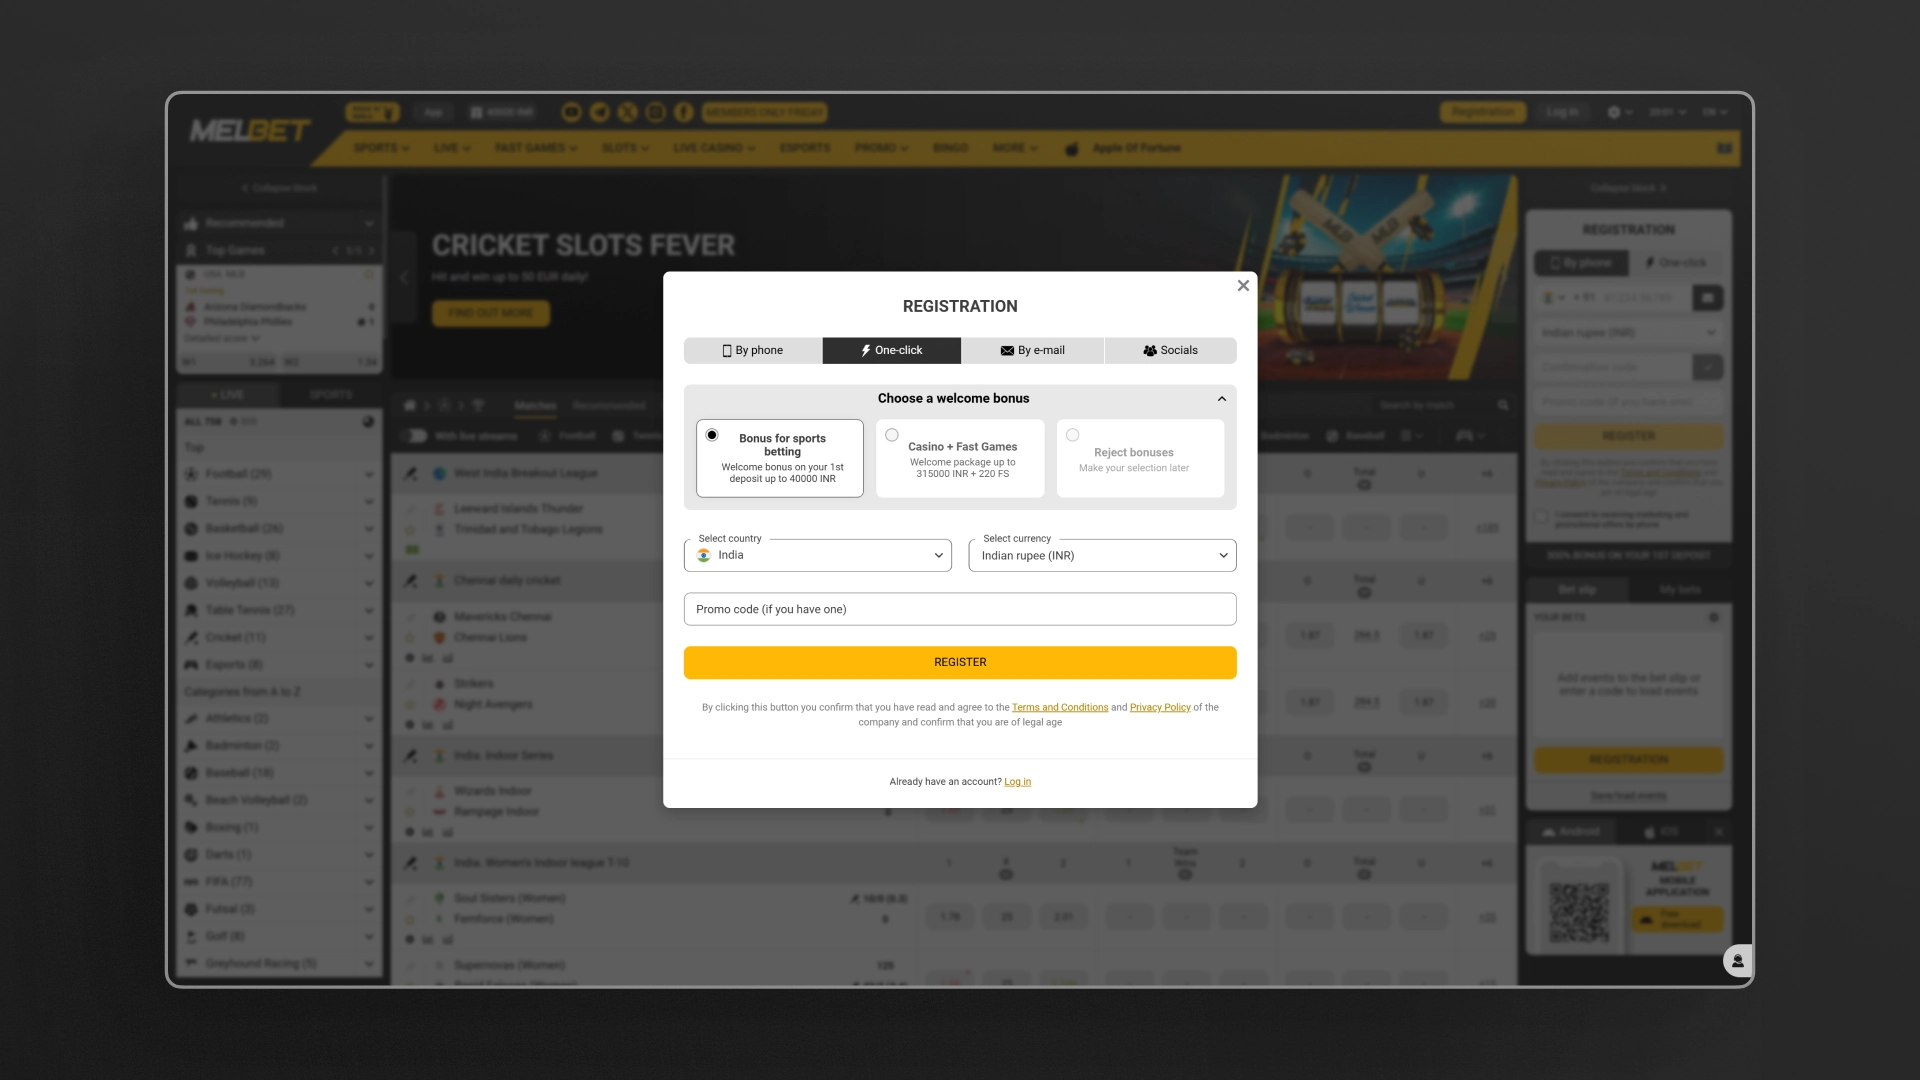Open Terms and Conditions link

[1060, 708]
